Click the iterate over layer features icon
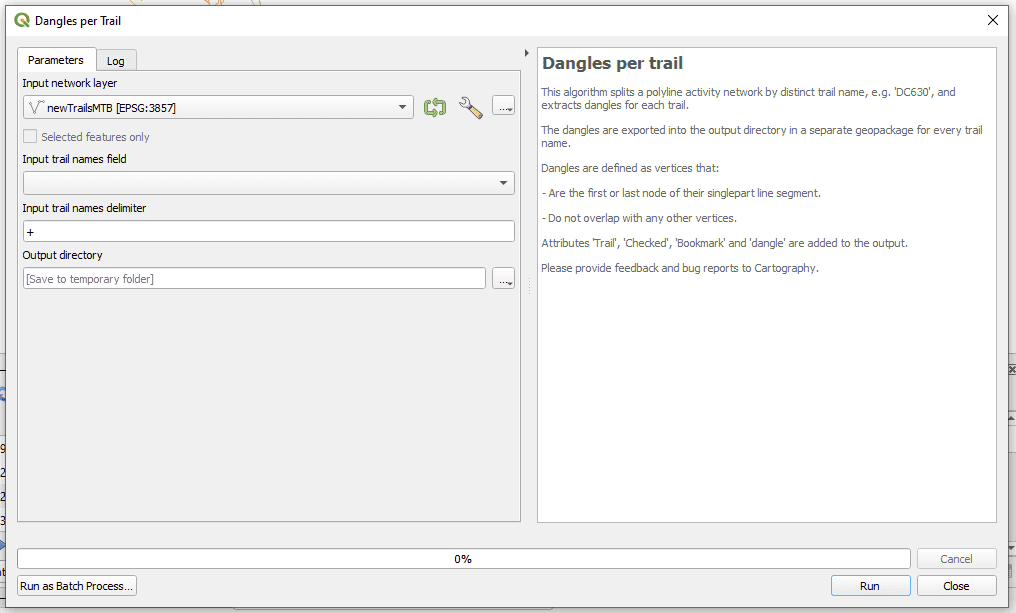Viewport: 1016px width, 613px height. pyautogui.click(x=435, y=108)
